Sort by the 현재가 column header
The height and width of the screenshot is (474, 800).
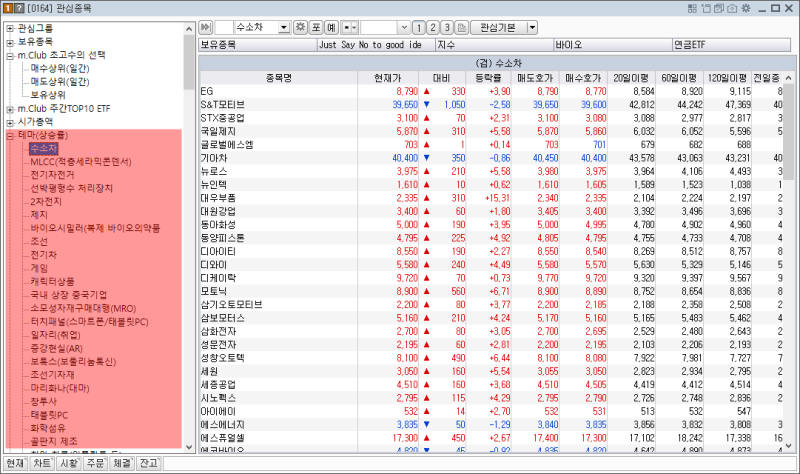pyautogui.click(x=388, y=78)
